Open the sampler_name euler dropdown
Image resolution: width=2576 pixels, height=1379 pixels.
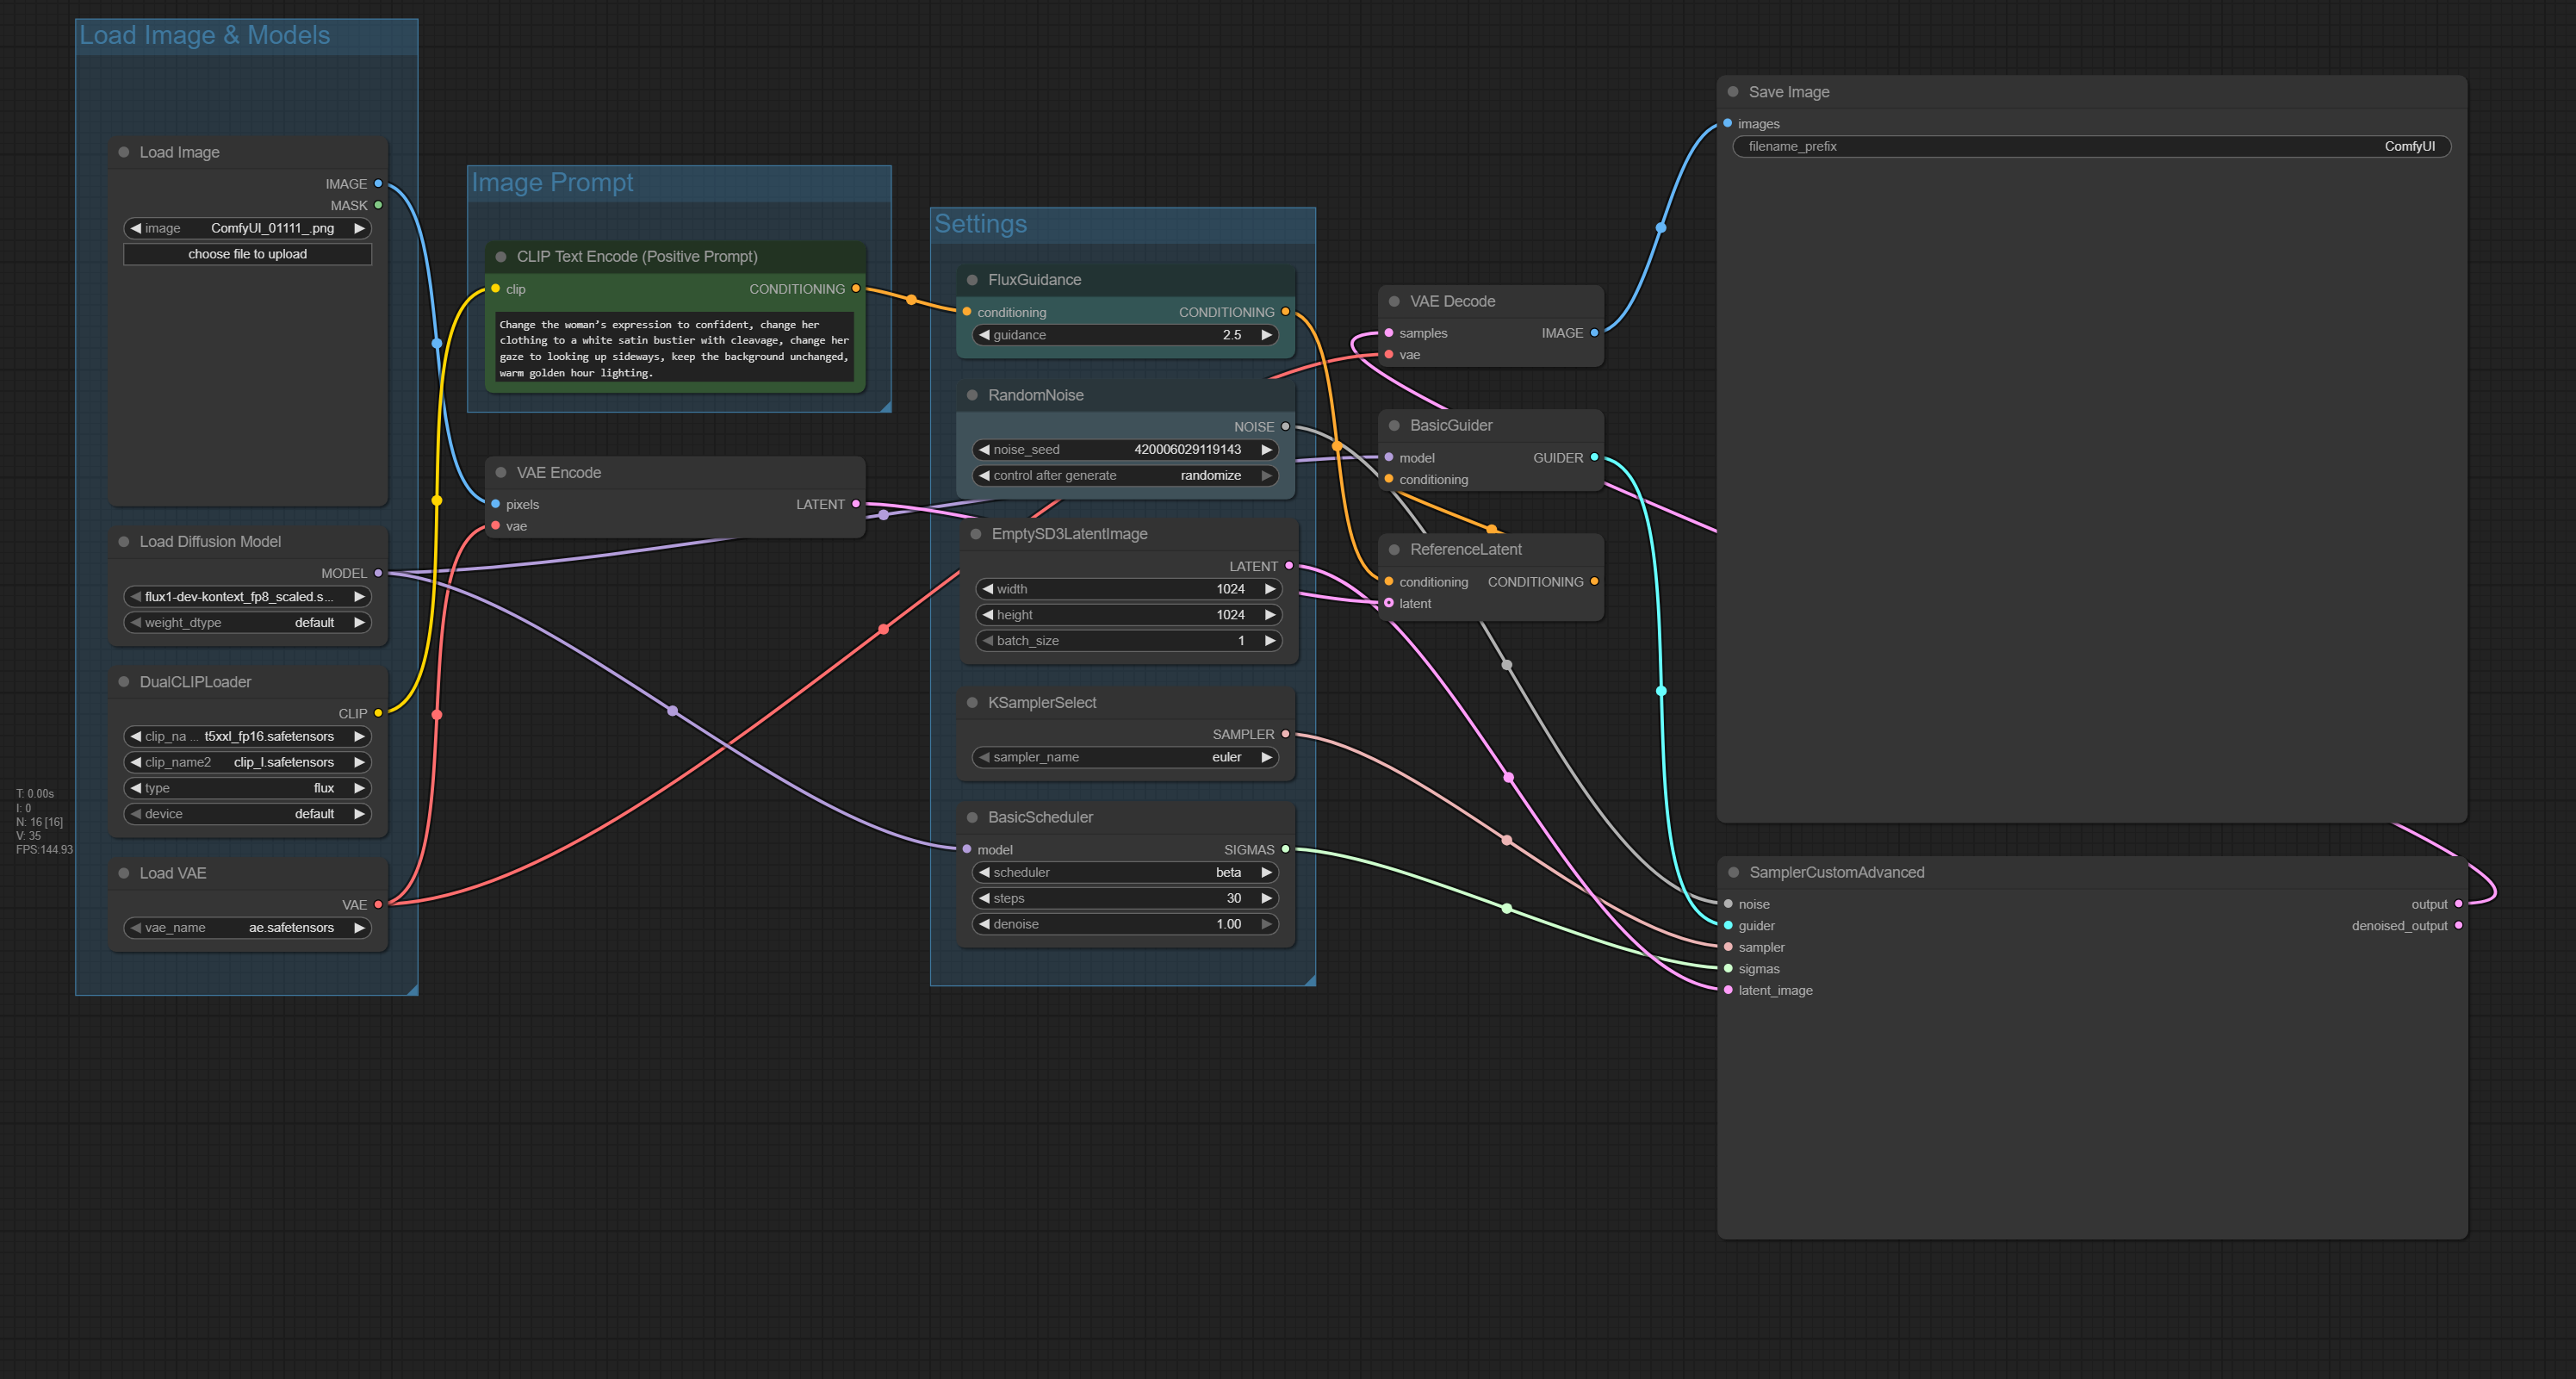click(1126, 757)
